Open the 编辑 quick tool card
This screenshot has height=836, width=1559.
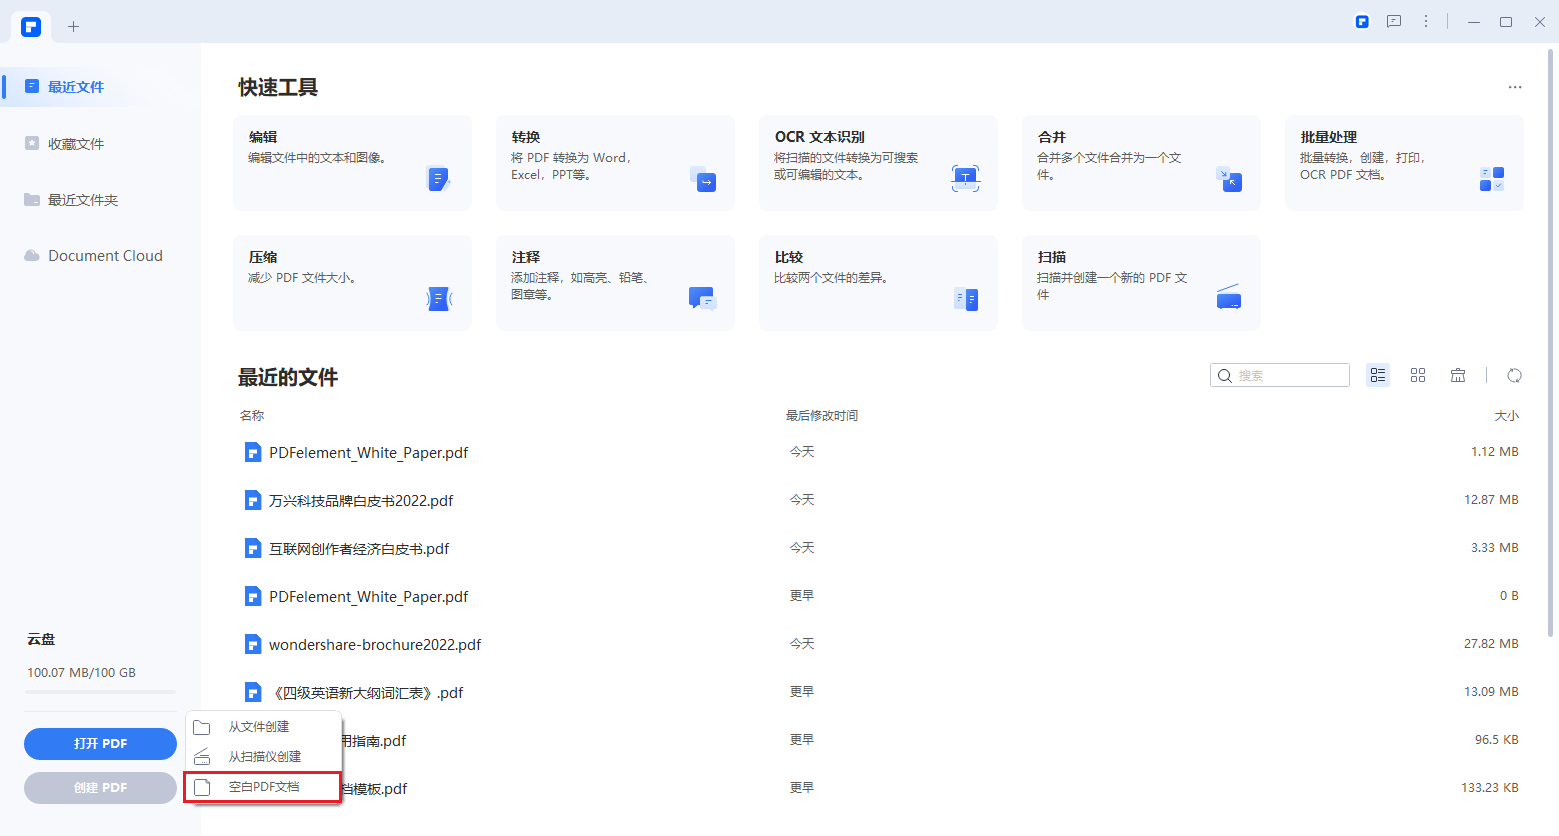(352, 163)
